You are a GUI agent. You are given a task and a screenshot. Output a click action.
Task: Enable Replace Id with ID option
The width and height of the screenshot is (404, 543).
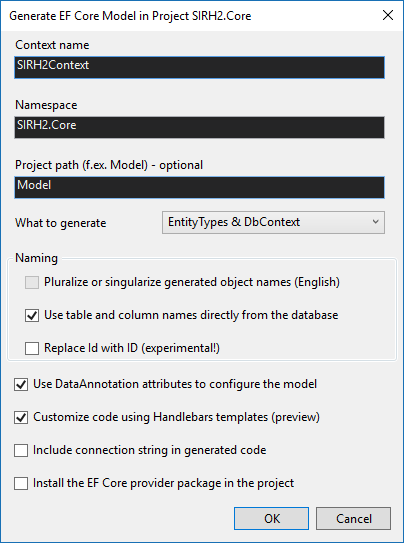click(32, 348)
